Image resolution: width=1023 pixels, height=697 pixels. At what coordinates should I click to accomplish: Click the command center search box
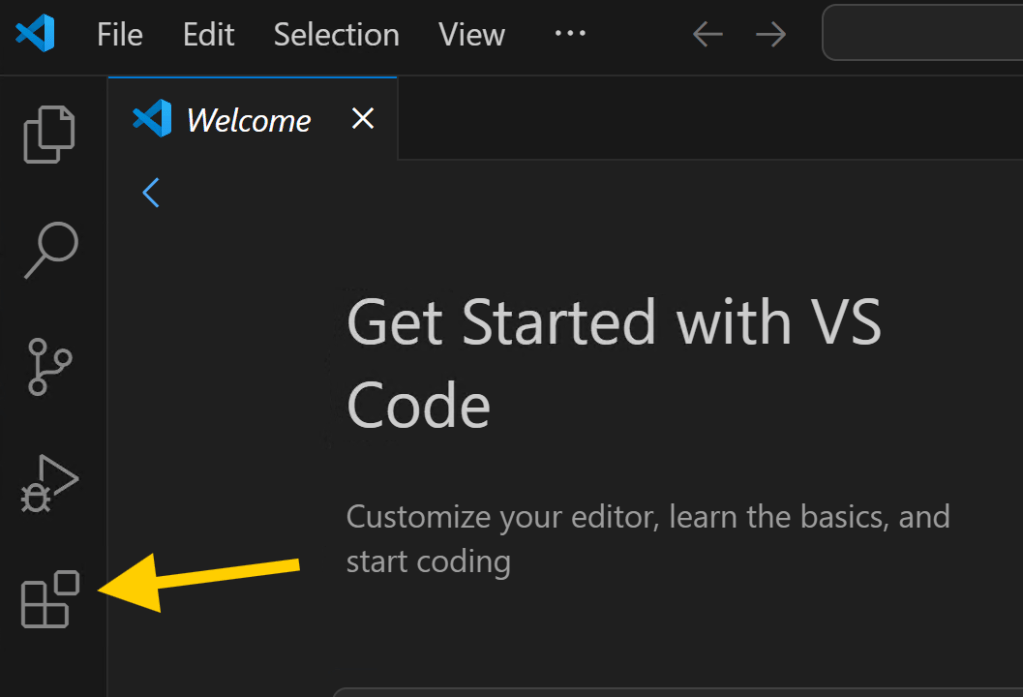click(x=920, y=34)
